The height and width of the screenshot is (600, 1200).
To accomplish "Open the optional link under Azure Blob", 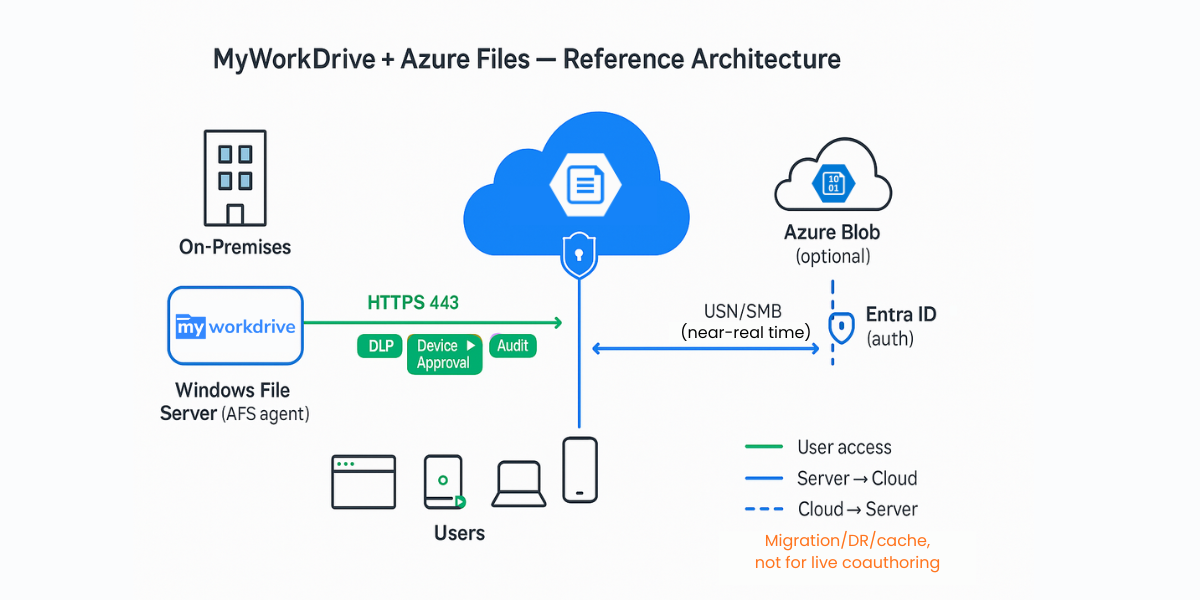I will (831, 256).
